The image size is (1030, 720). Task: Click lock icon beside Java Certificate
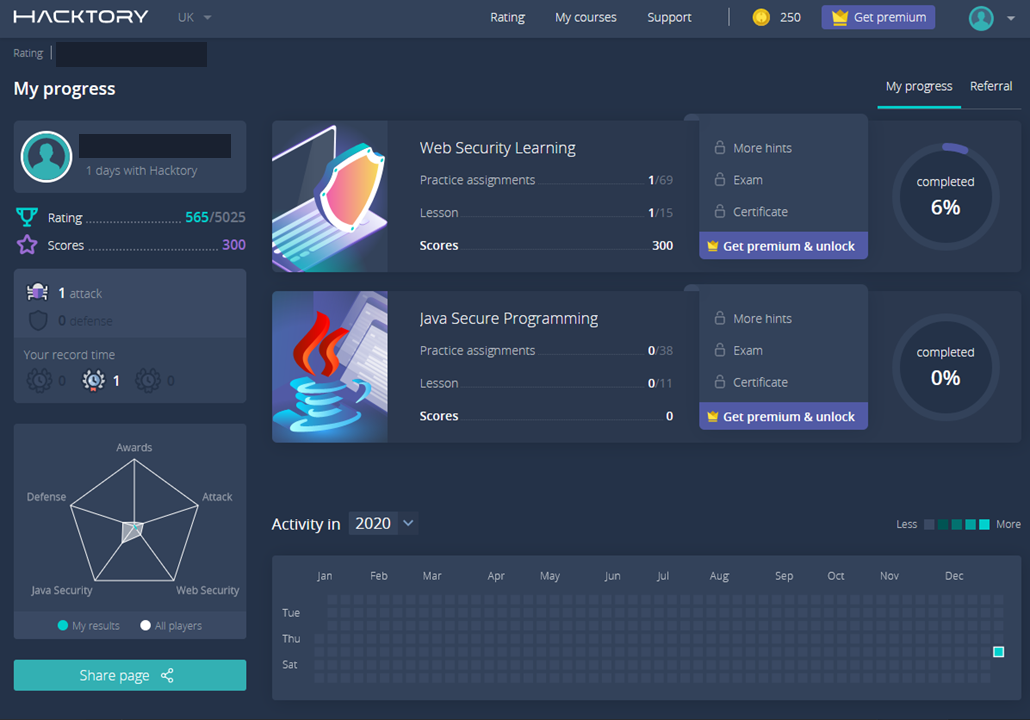tap(720, 382)
